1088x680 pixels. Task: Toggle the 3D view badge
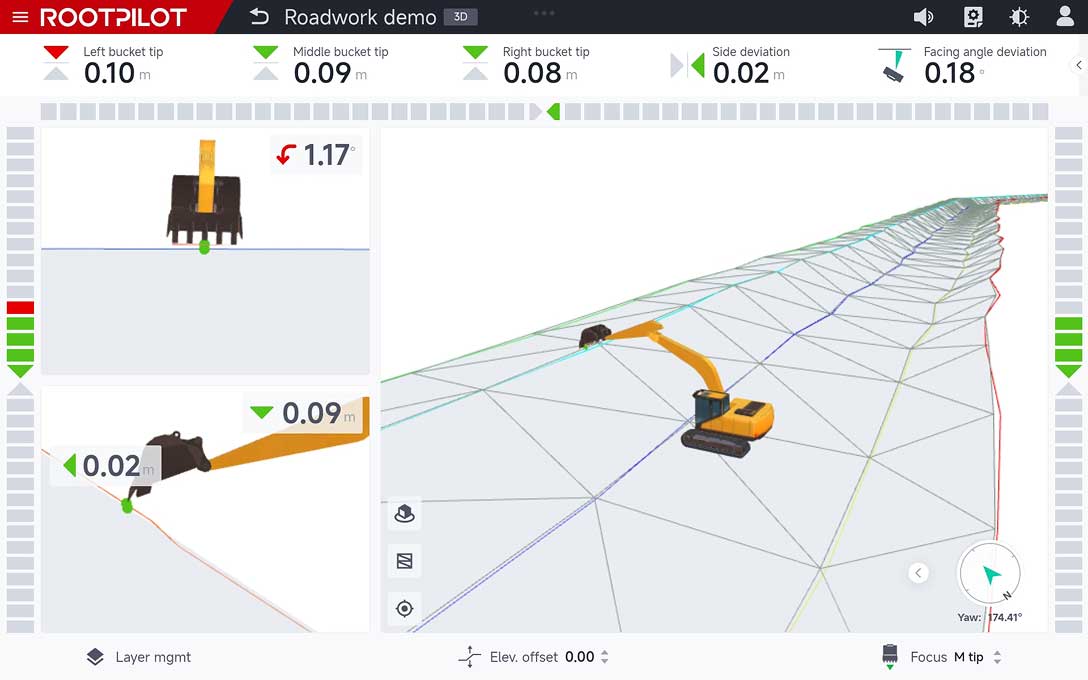tap(461, 17)
